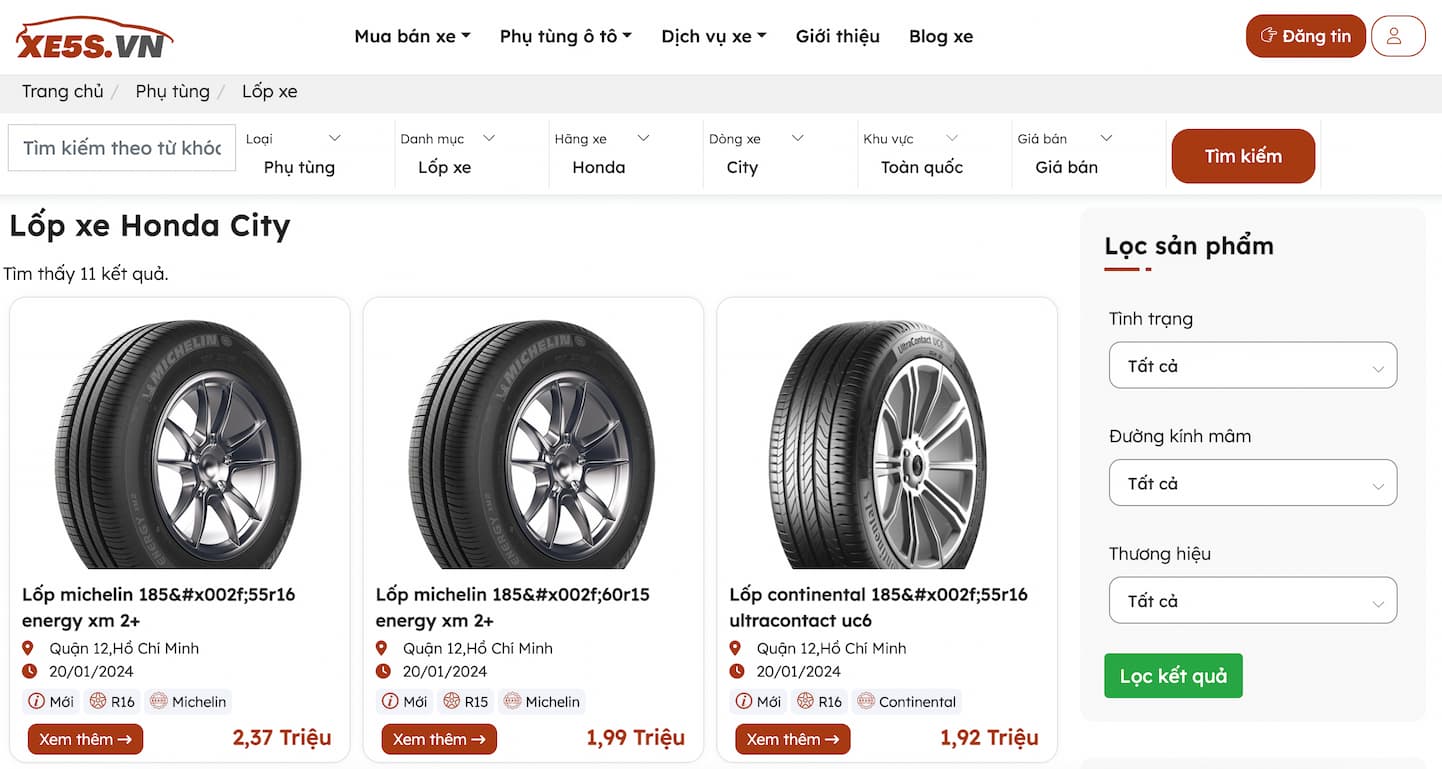
Task: Open the user account icon
Action: tap(1397, 36)
